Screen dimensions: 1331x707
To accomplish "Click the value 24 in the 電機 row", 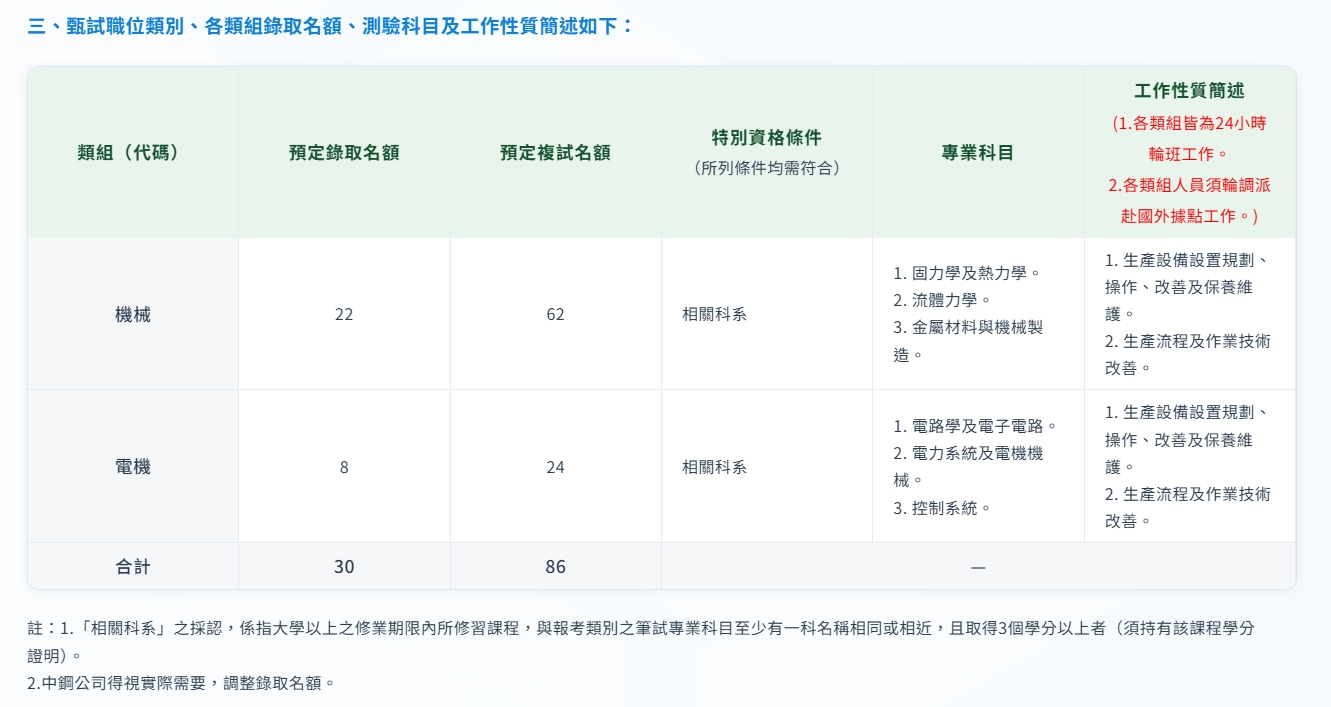I will click(x=555, y=467).
